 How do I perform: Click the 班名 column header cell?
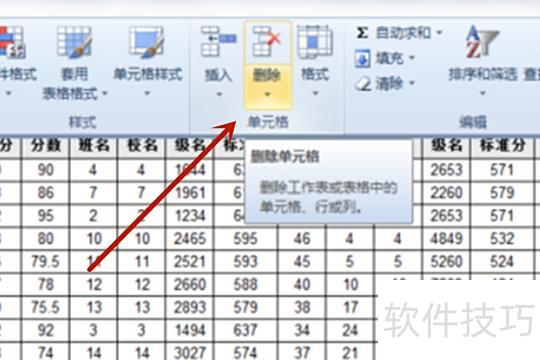94,147
